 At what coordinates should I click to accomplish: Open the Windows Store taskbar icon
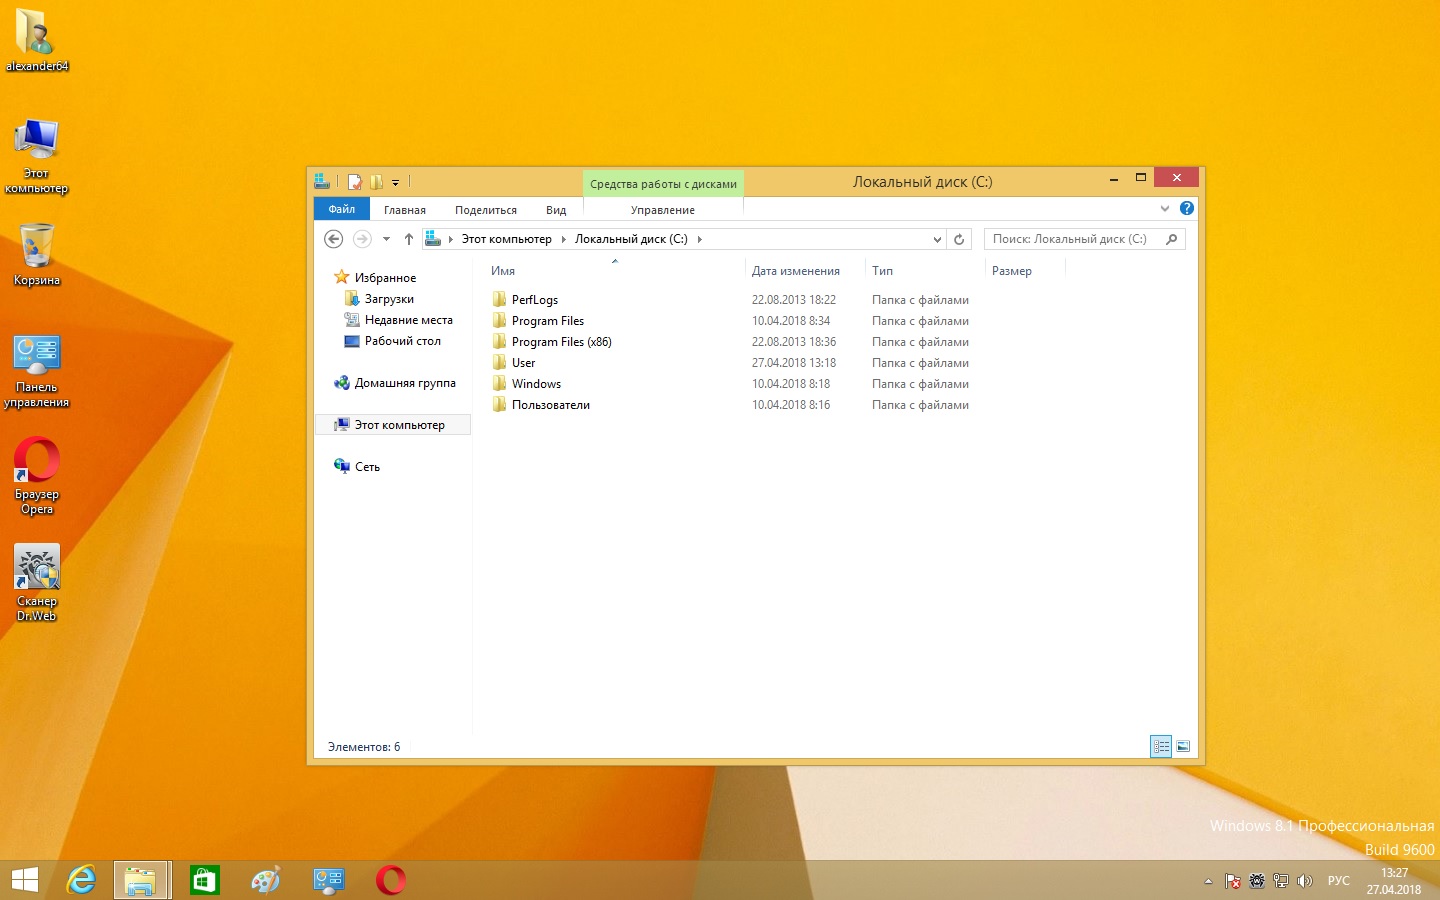pos(204,880)
